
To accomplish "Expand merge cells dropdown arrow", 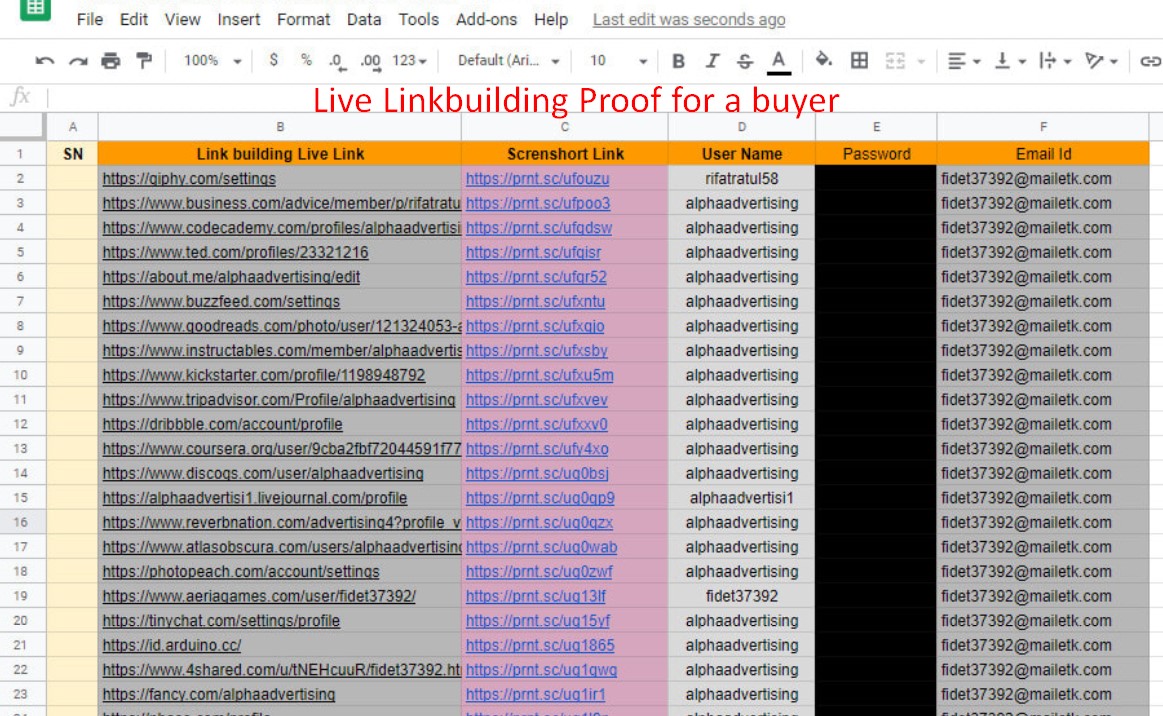I will coord(921,62).
